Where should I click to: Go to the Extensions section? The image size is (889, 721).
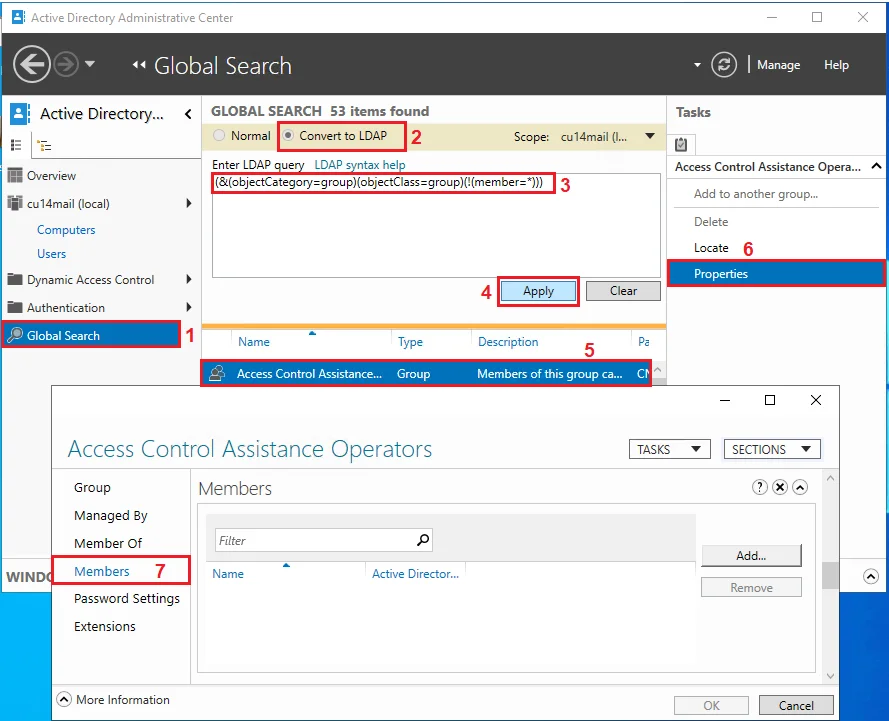pyautogui.click(x=104, y=626)
